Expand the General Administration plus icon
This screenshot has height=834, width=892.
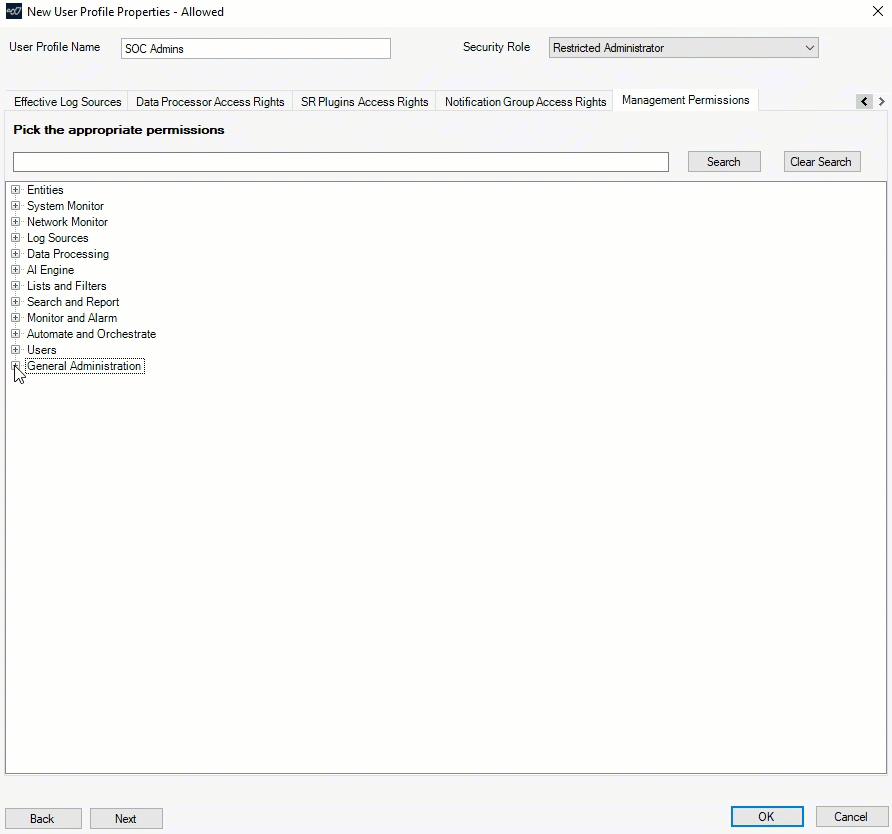[15, 366]
